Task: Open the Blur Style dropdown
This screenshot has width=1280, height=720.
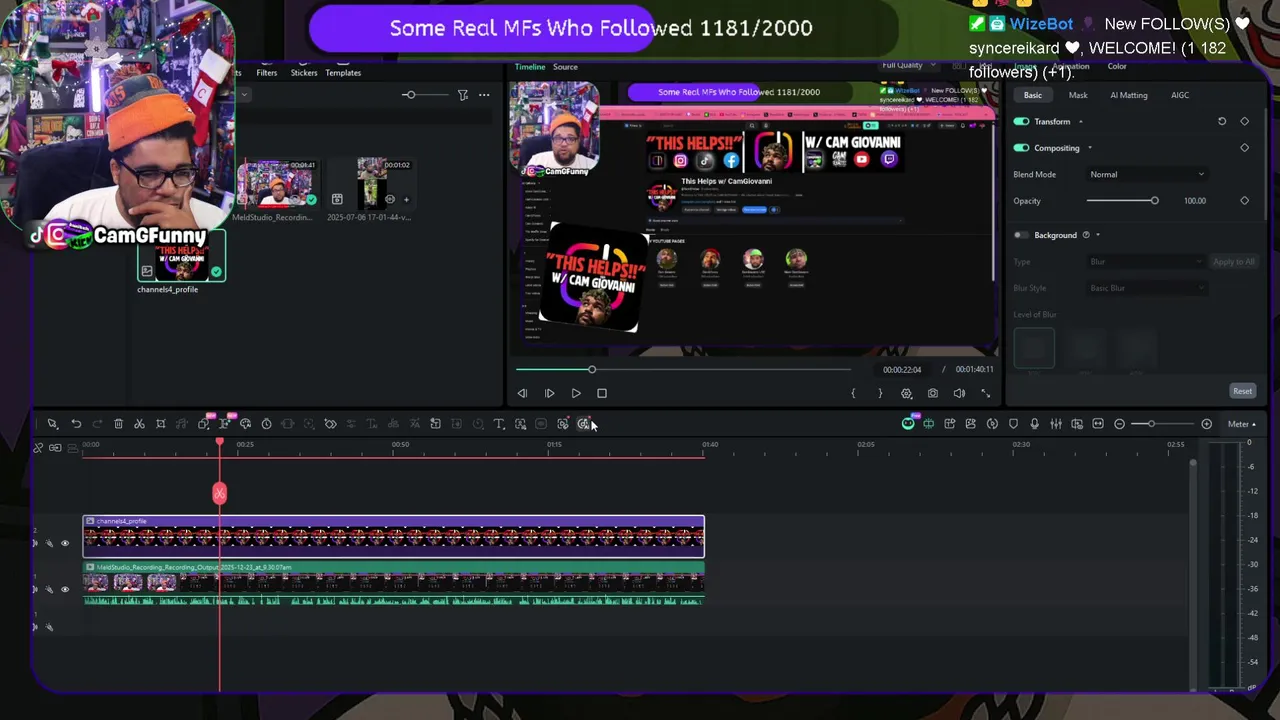Action: (x=1146, y=288)
